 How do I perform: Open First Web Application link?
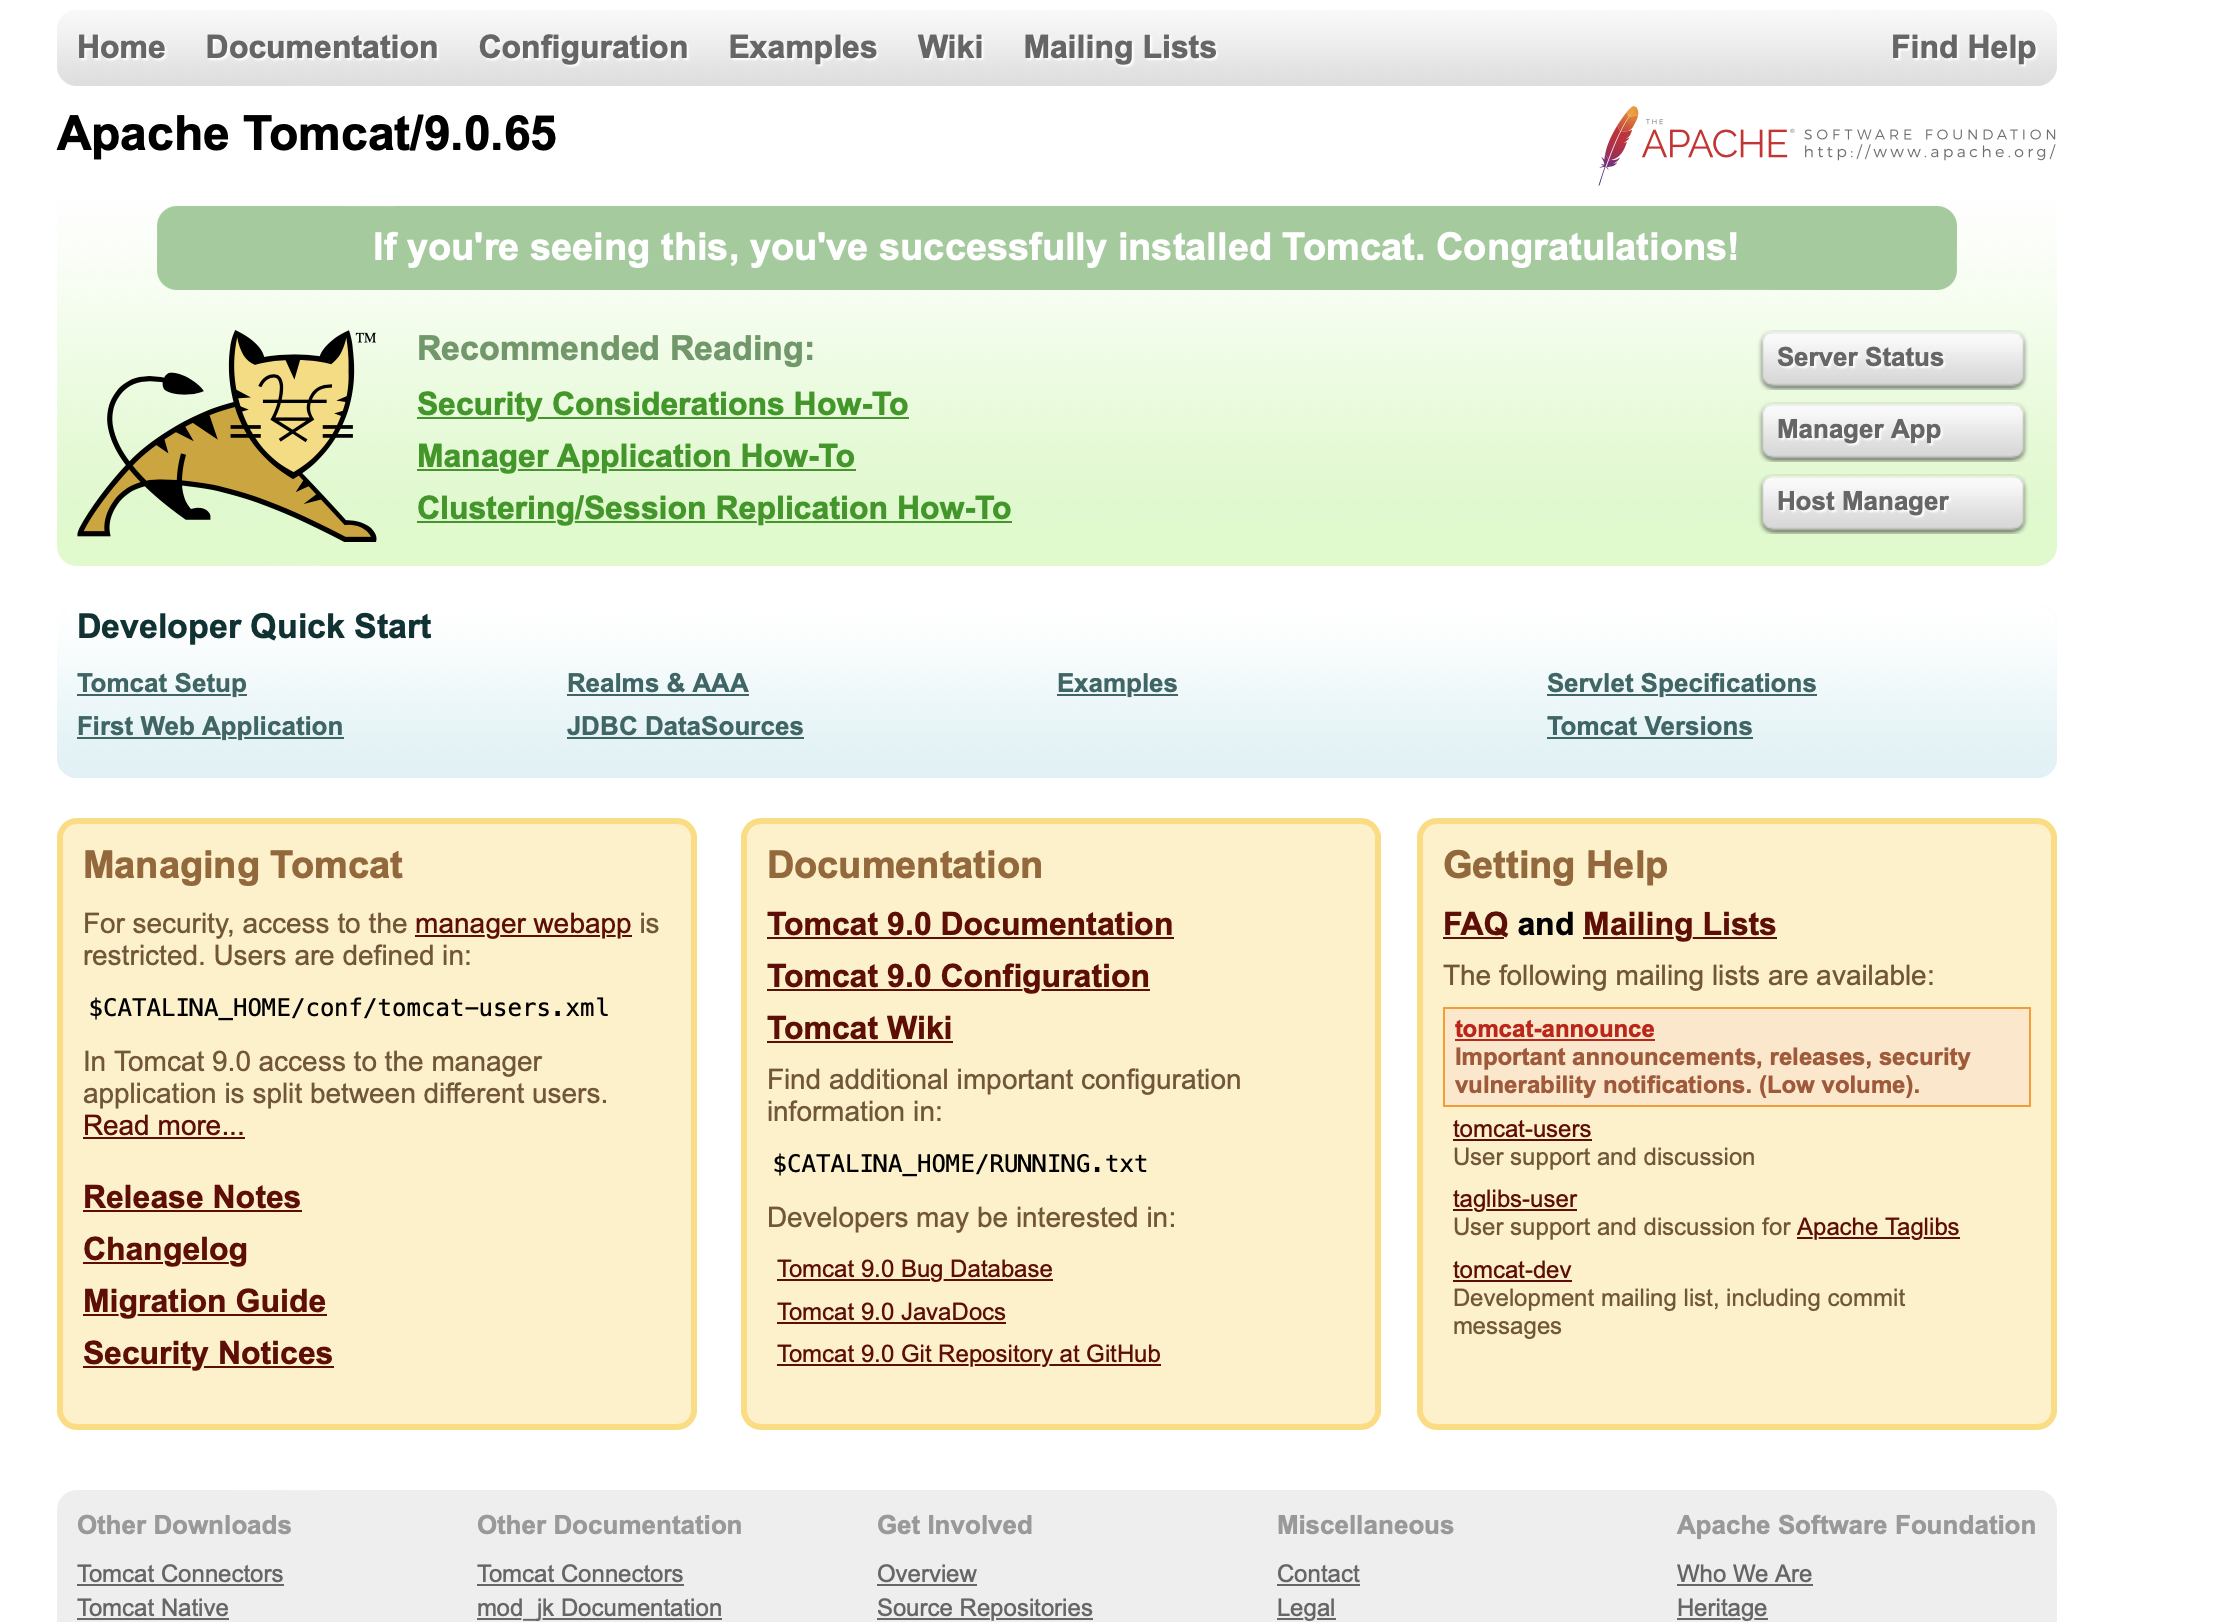coord(210,726)
